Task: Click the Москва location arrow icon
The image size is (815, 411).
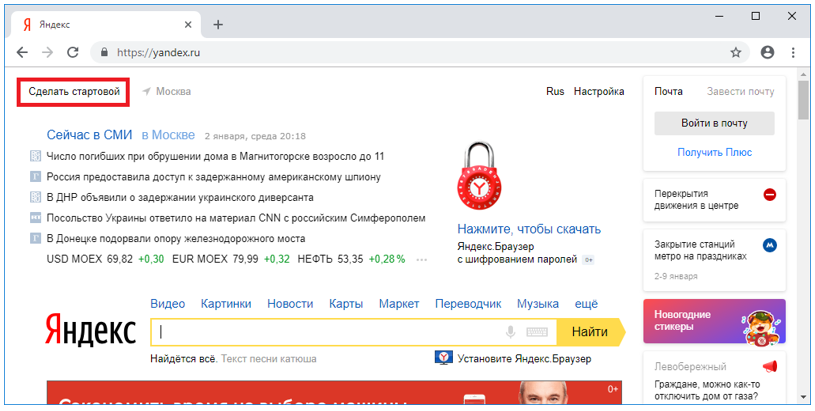Action: [147, 91]
